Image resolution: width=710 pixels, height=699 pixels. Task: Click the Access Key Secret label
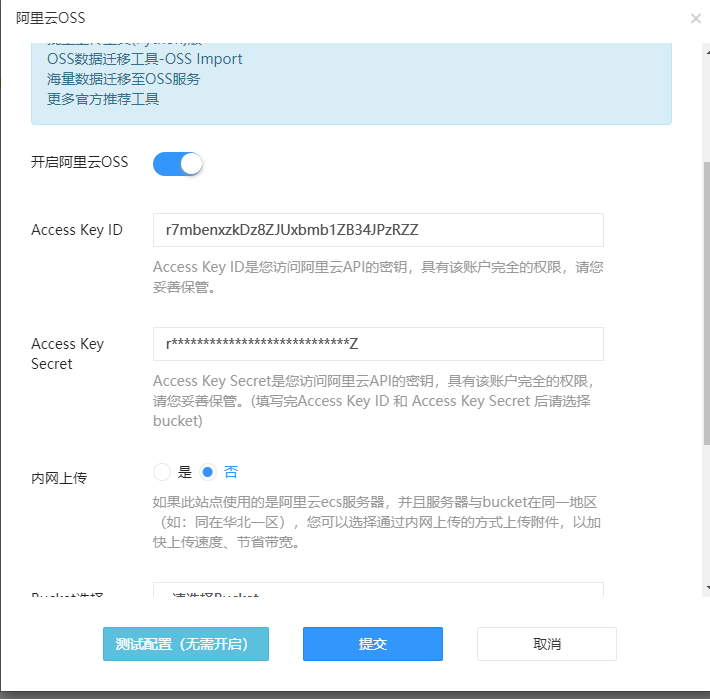[67, 354]
